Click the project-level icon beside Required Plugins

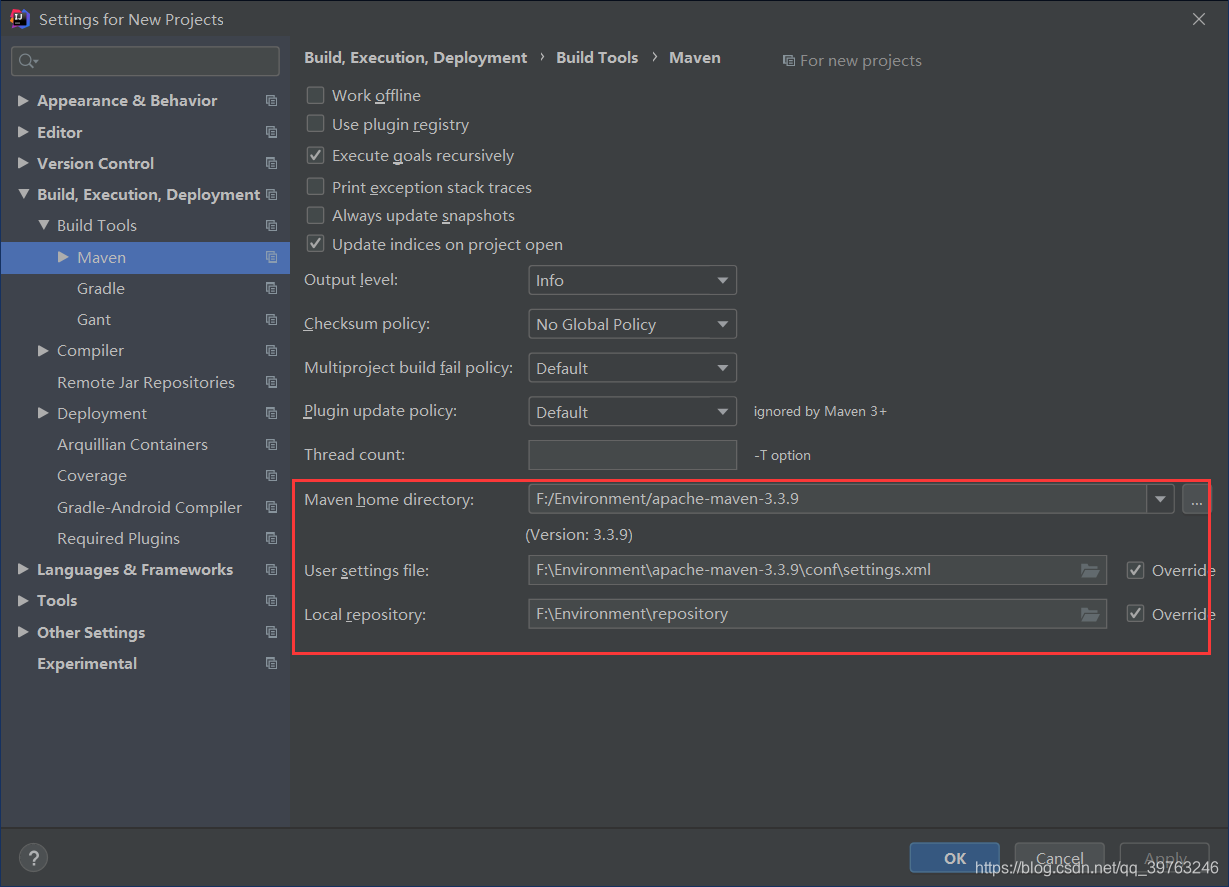point(271,538)
